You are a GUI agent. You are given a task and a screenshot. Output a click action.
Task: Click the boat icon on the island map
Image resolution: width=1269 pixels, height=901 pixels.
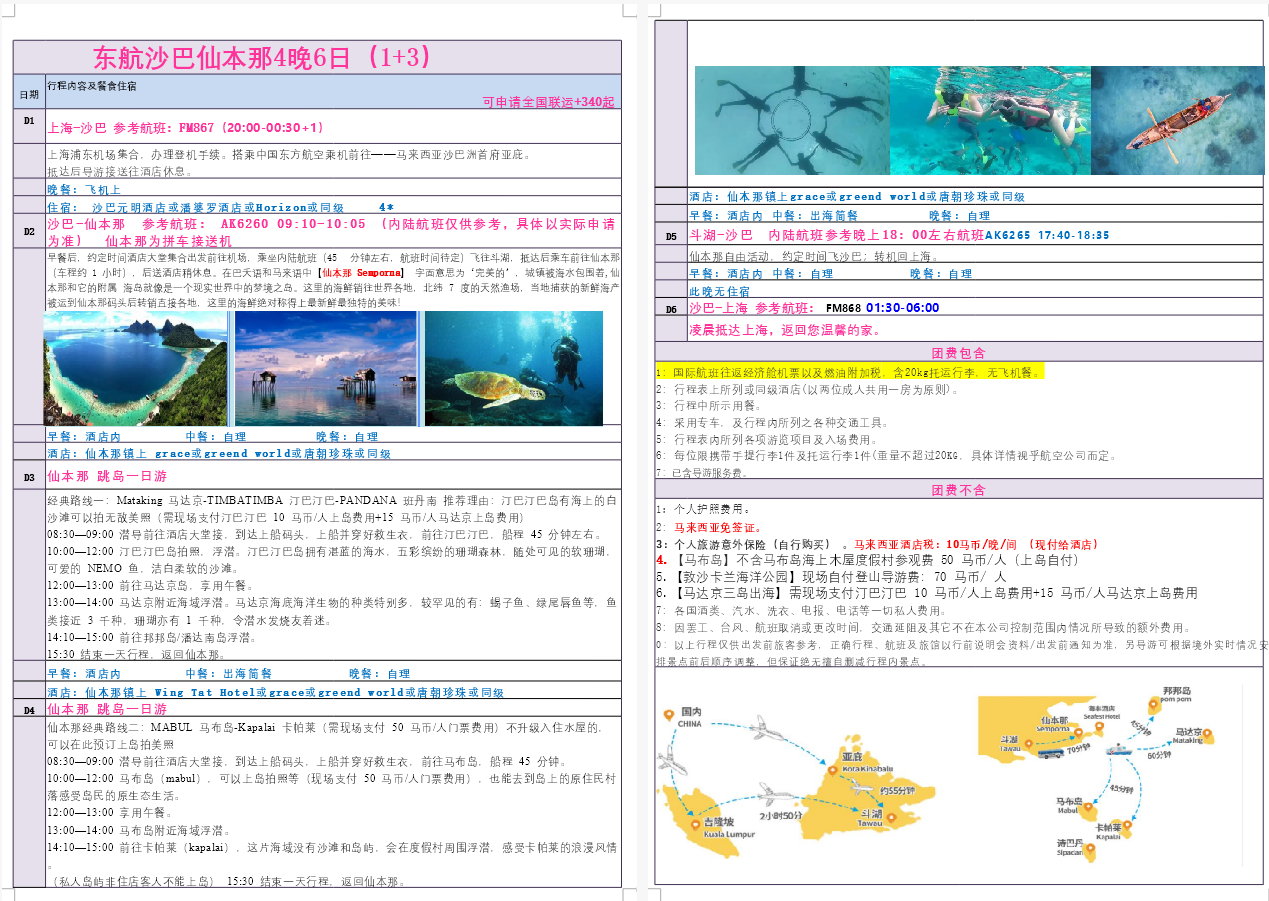pyautogui.click(x=1118, y=748)
